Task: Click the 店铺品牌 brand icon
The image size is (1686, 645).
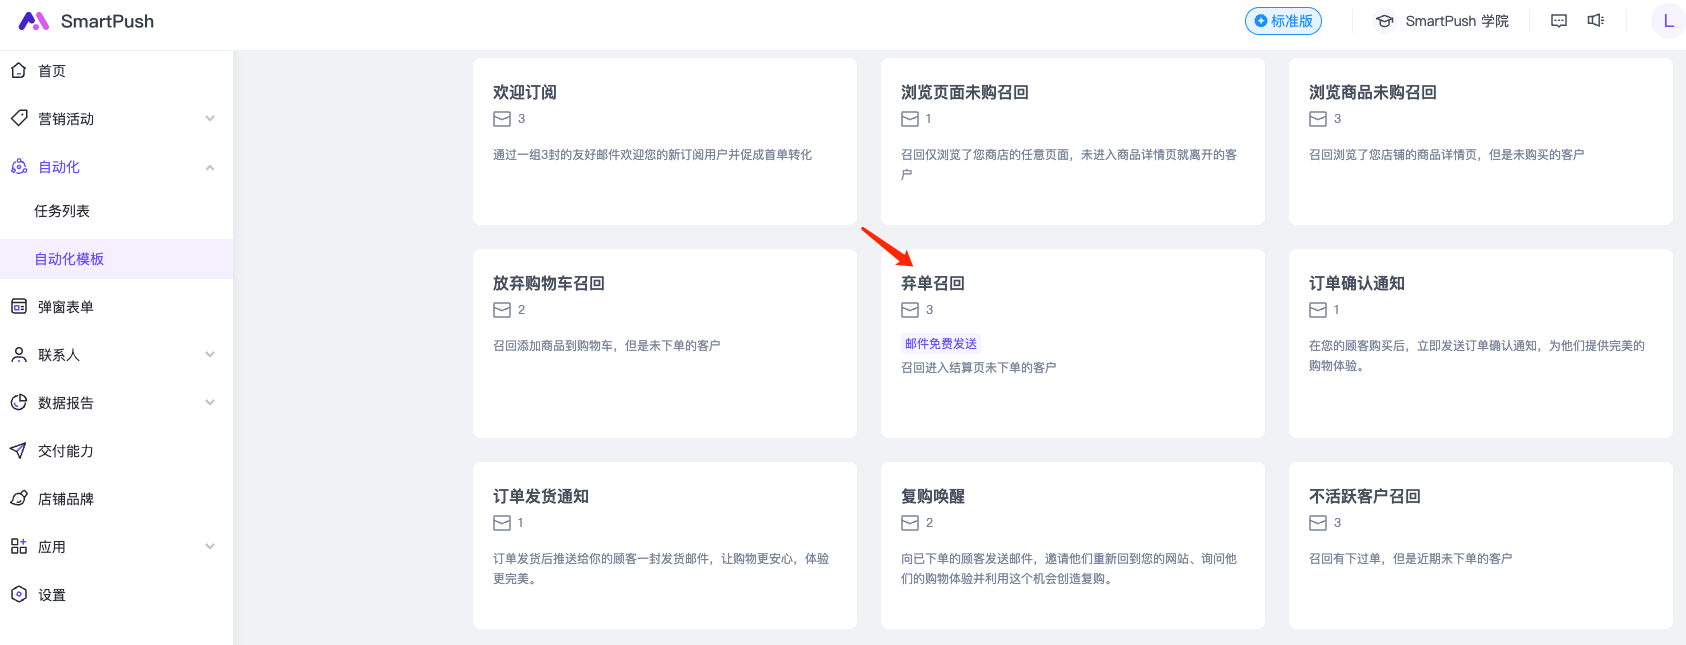Action: pos(18,499)
